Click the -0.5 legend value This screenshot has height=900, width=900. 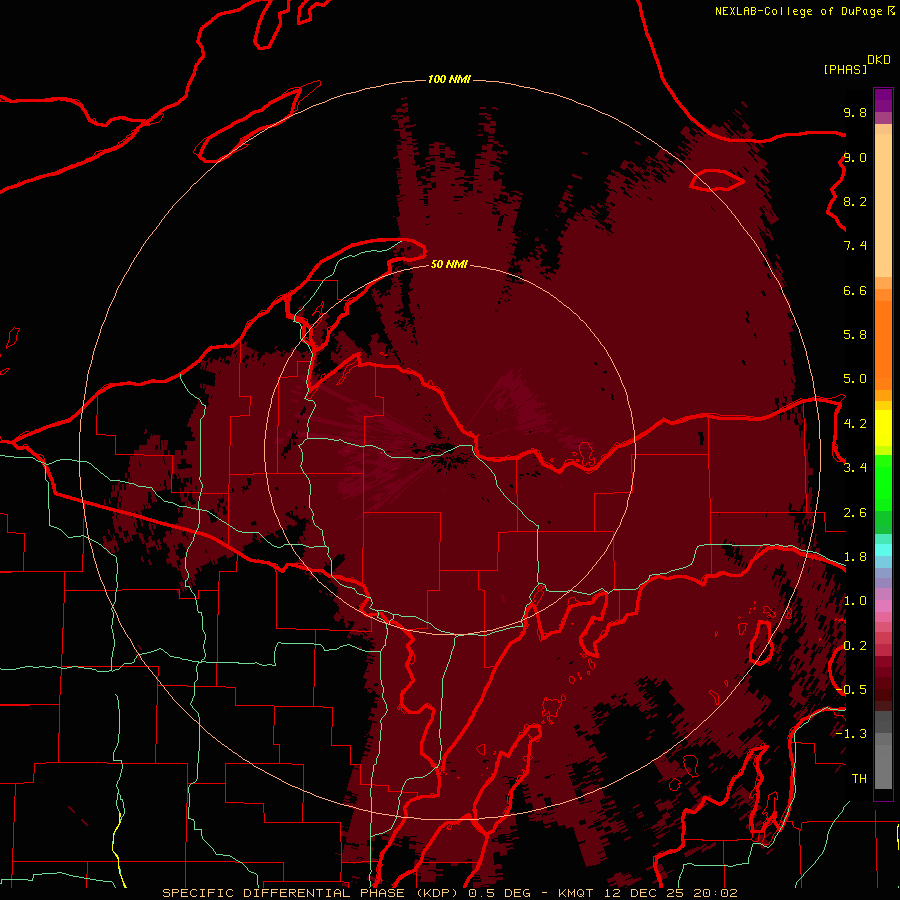851,690
